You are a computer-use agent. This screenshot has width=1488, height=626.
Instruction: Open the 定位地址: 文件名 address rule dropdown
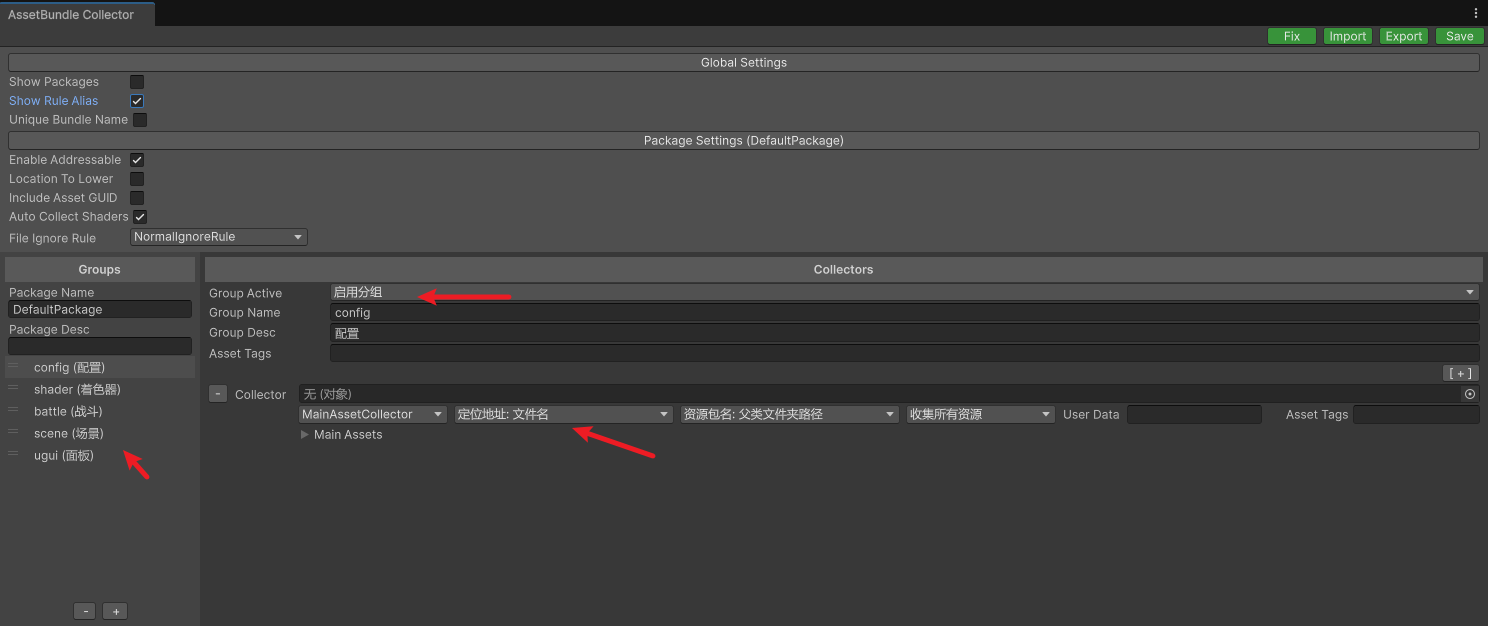[564, 414]
